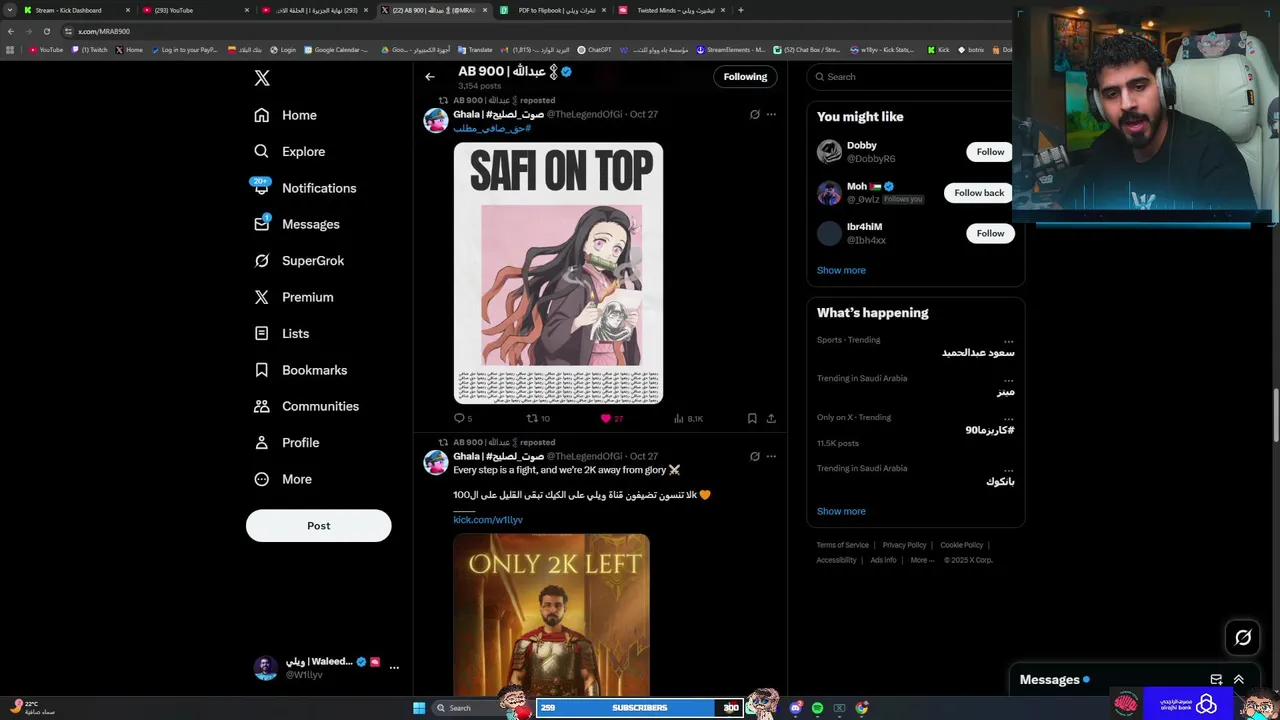The image size is (1280, 720).
Task: Click the Search X input field
Action: [x=910, y=77]
